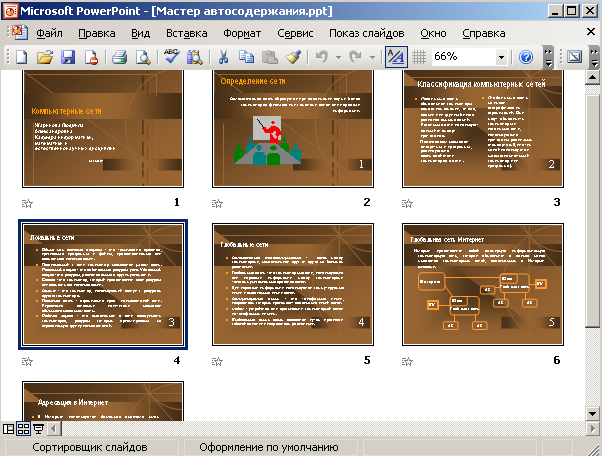Open the Показ слайдов menu

(x=367, y=33)
